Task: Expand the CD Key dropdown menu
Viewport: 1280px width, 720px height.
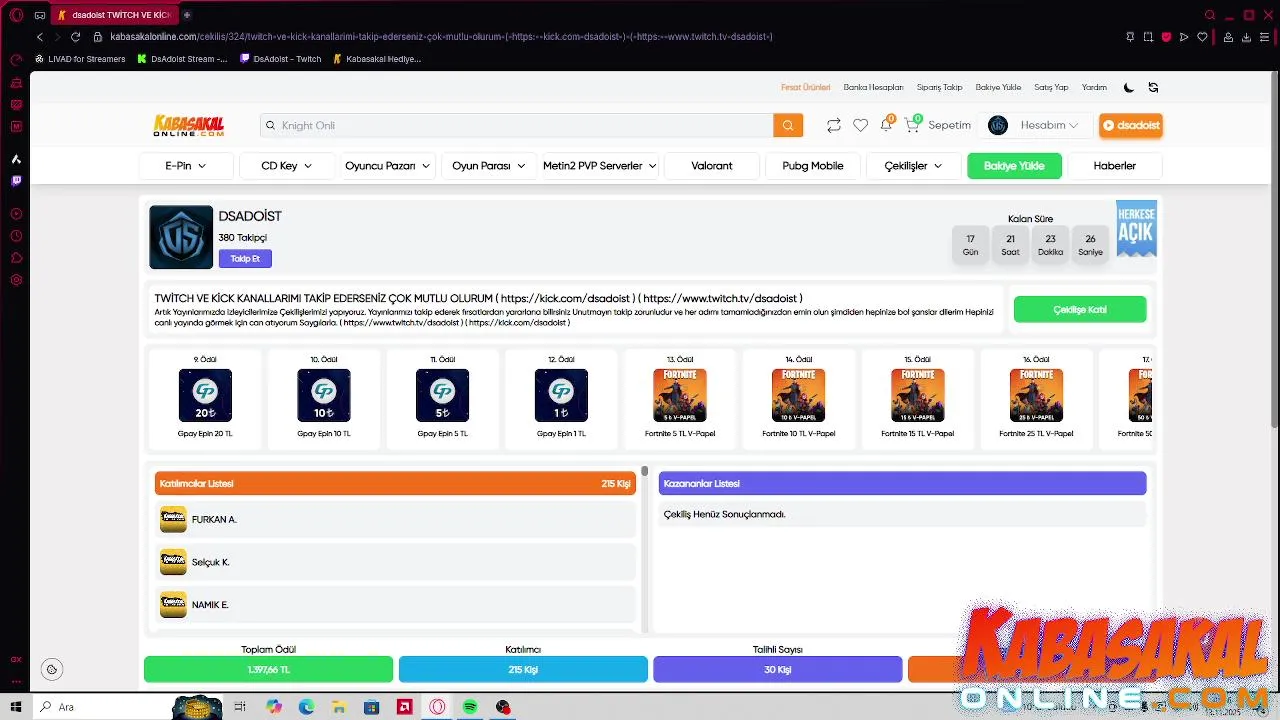Action: coord(287,166)
